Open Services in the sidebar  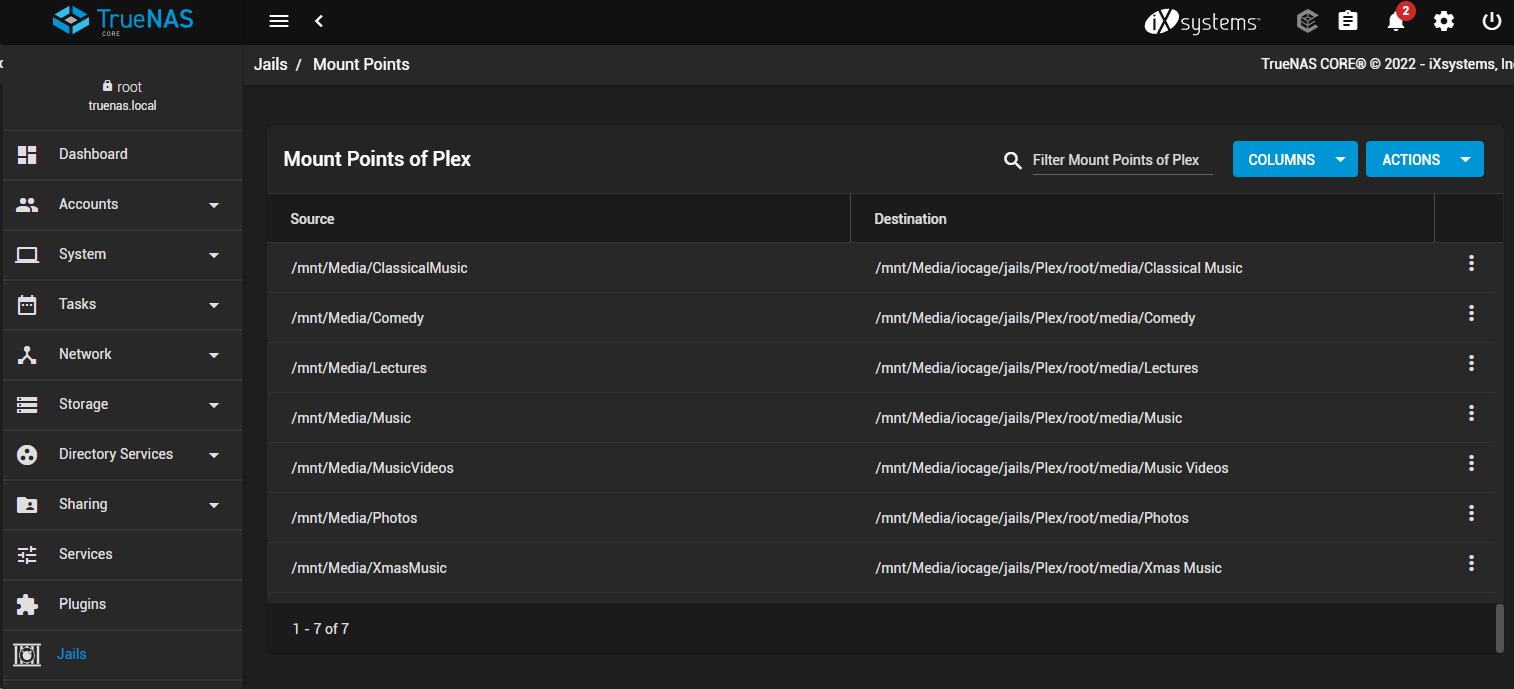pyautogui.click(x=86, y=554)
